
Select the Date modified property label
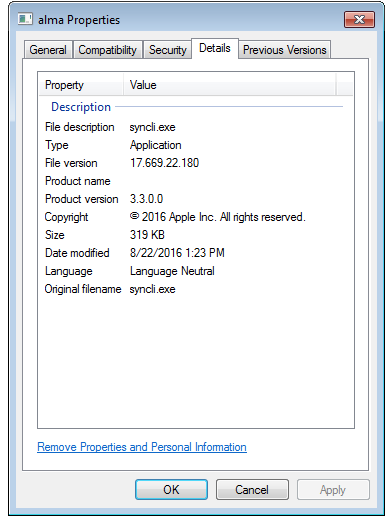pyautogui.click(x=77, y=253)
